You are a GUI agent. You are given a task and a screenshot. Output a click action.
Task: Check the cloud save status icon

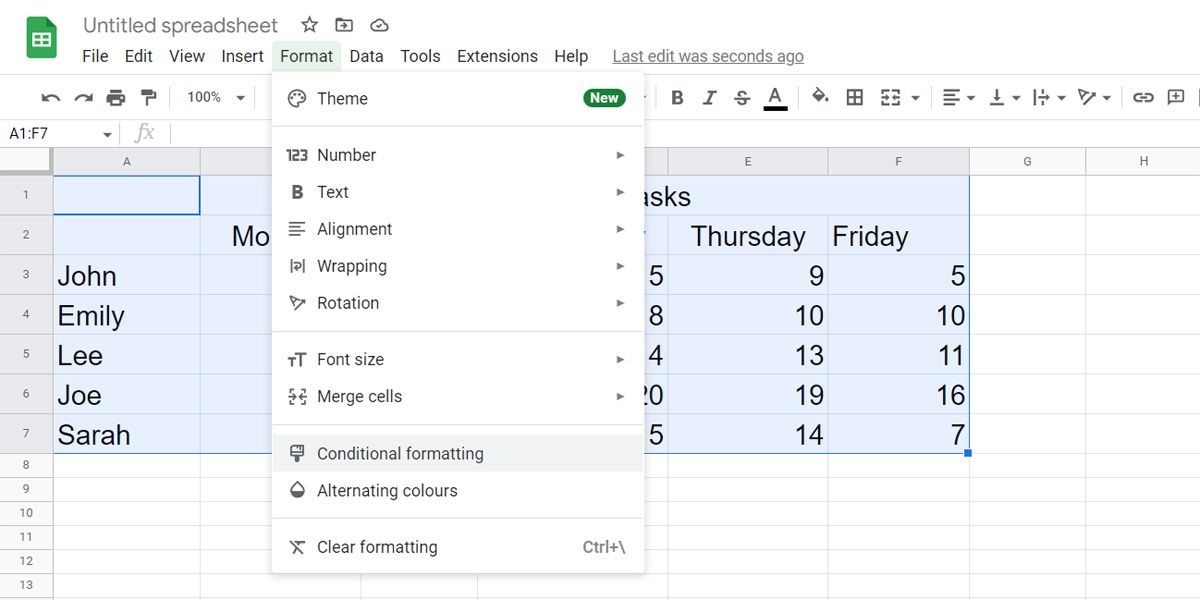(379, 25)
